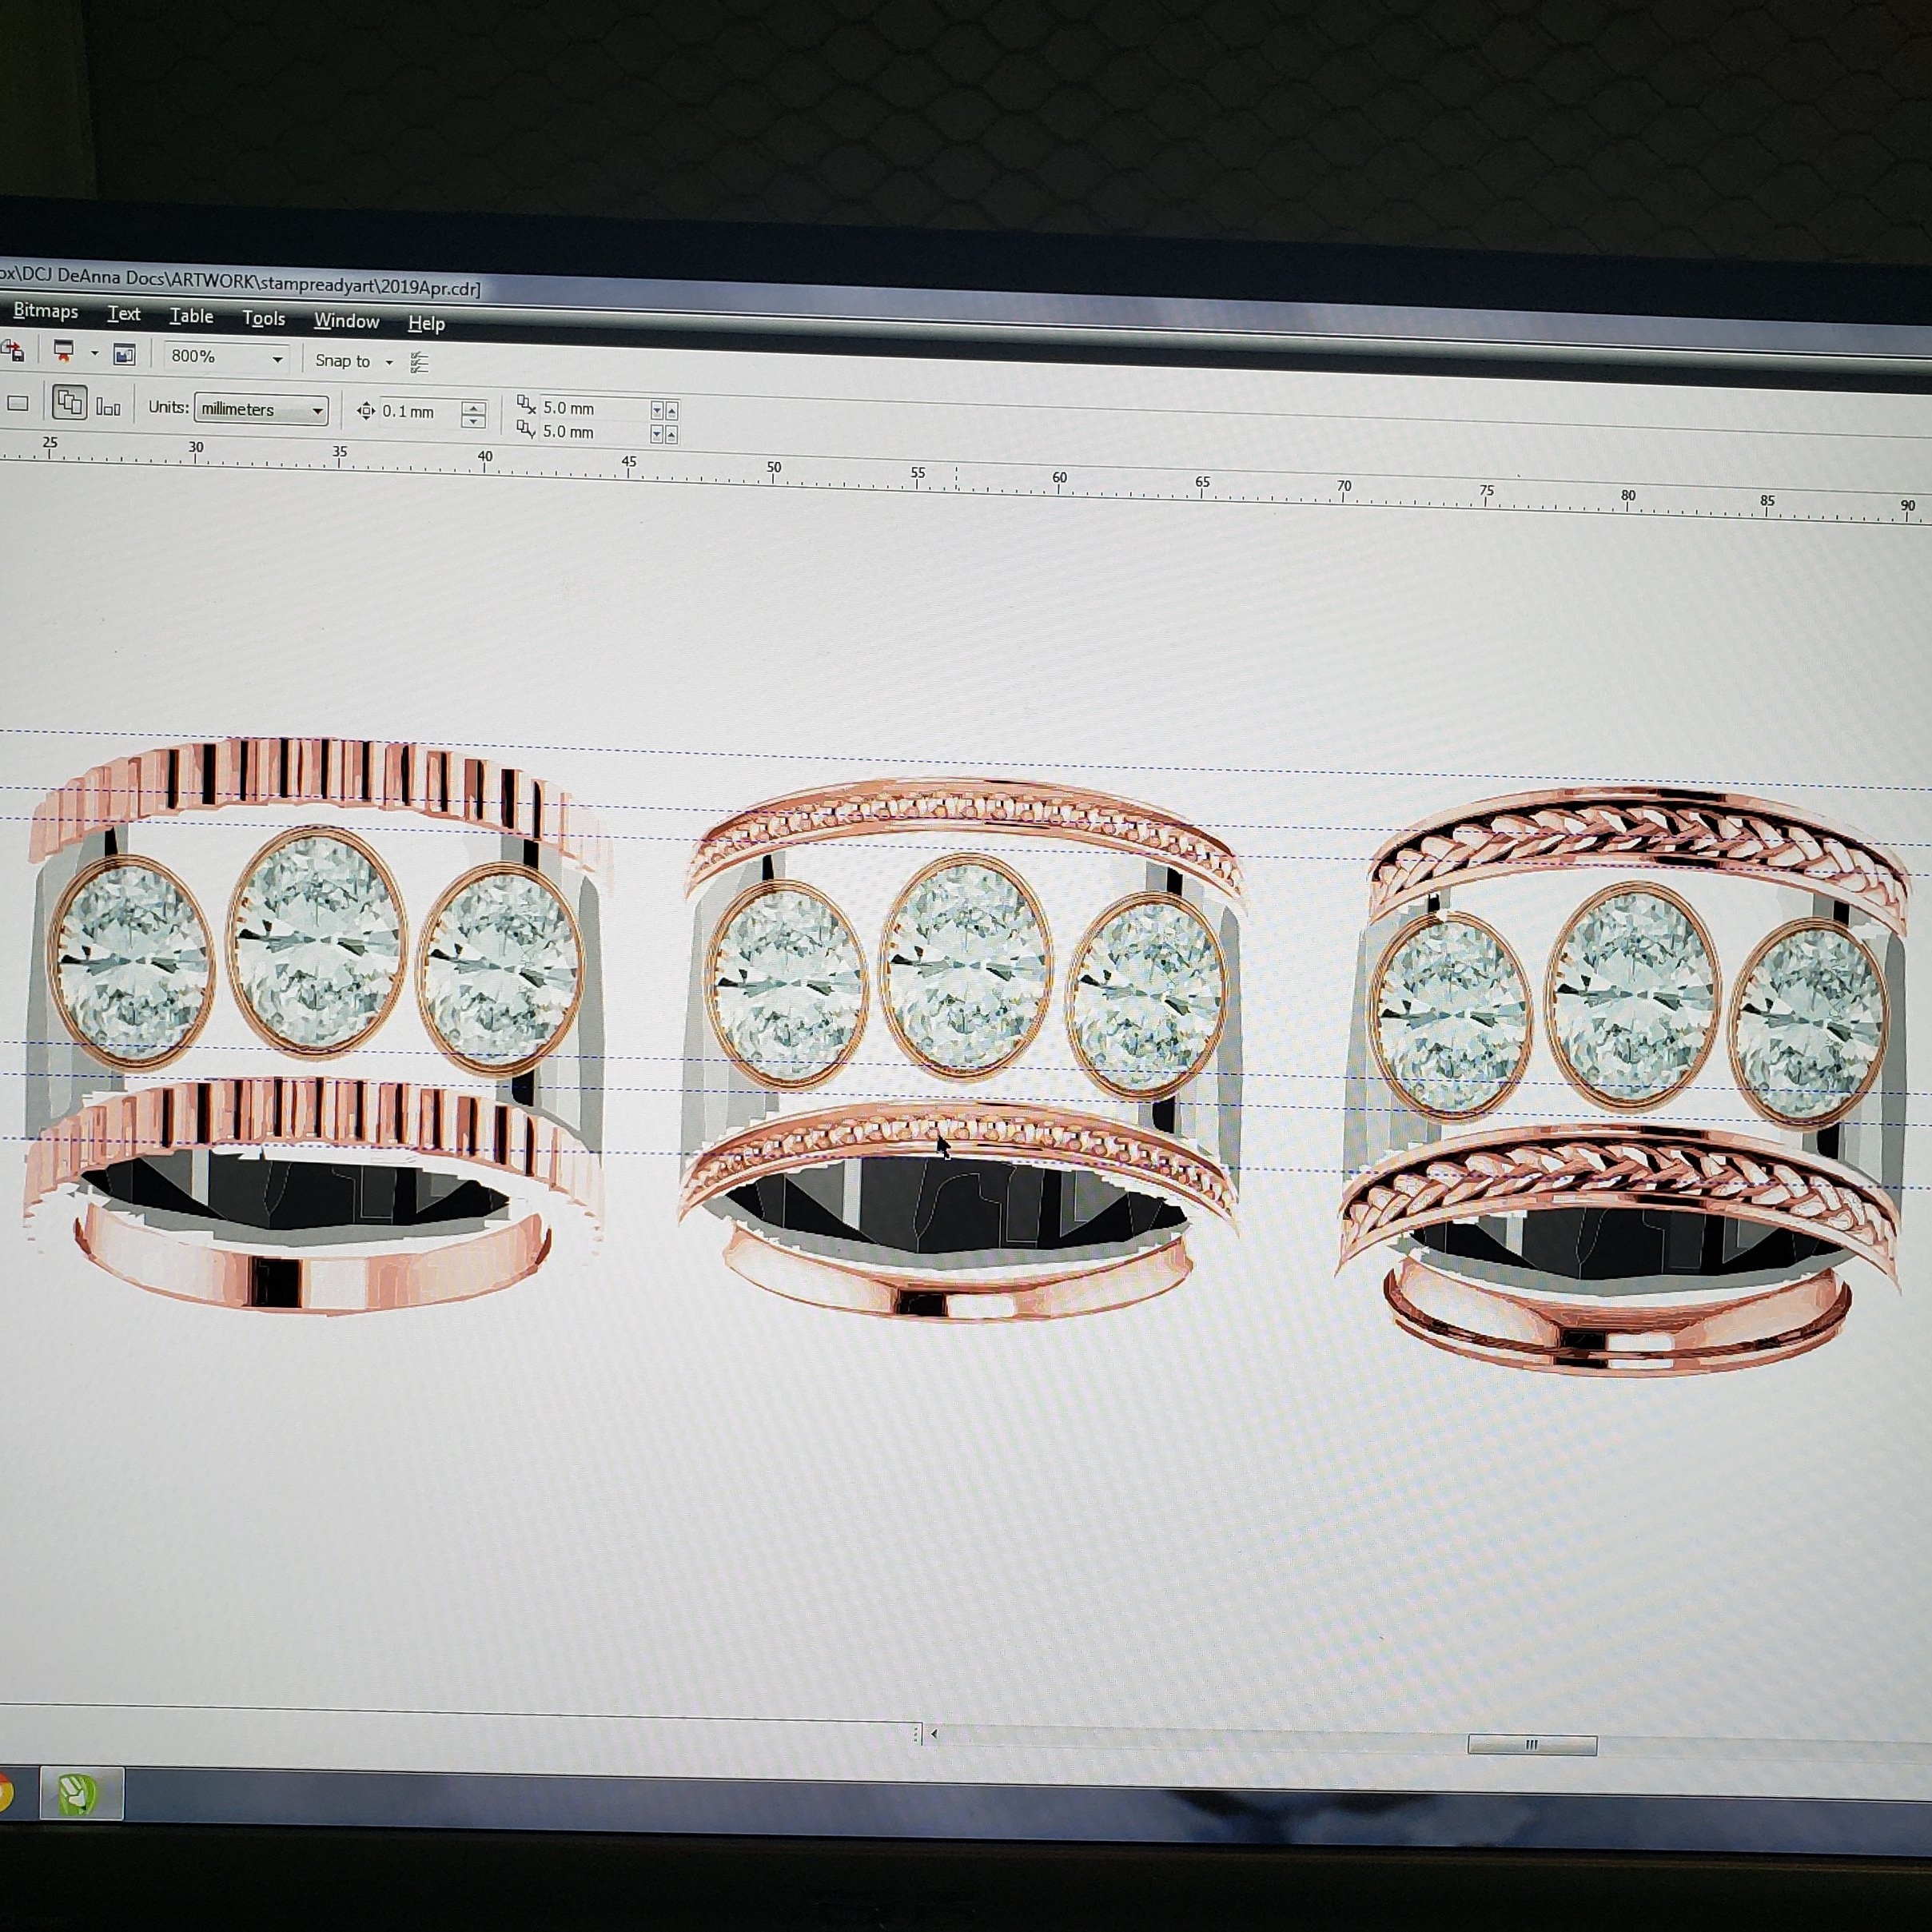This screenshot has width=1932, height=1932.
Task: Click the nudge offset icon beside 0.1 mm
Action: (366, 411)
